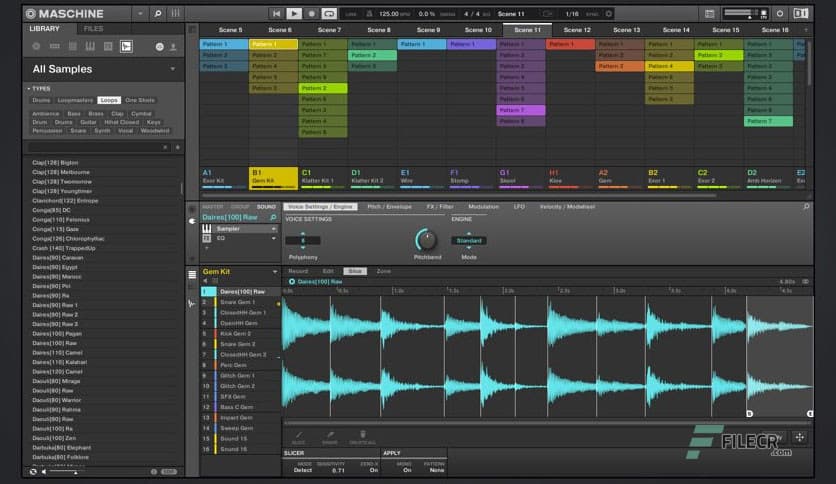836x484 pixels.
Task: Toggle the Loops type filter tag
Action: pyautogui.click(x=109, y=100)
